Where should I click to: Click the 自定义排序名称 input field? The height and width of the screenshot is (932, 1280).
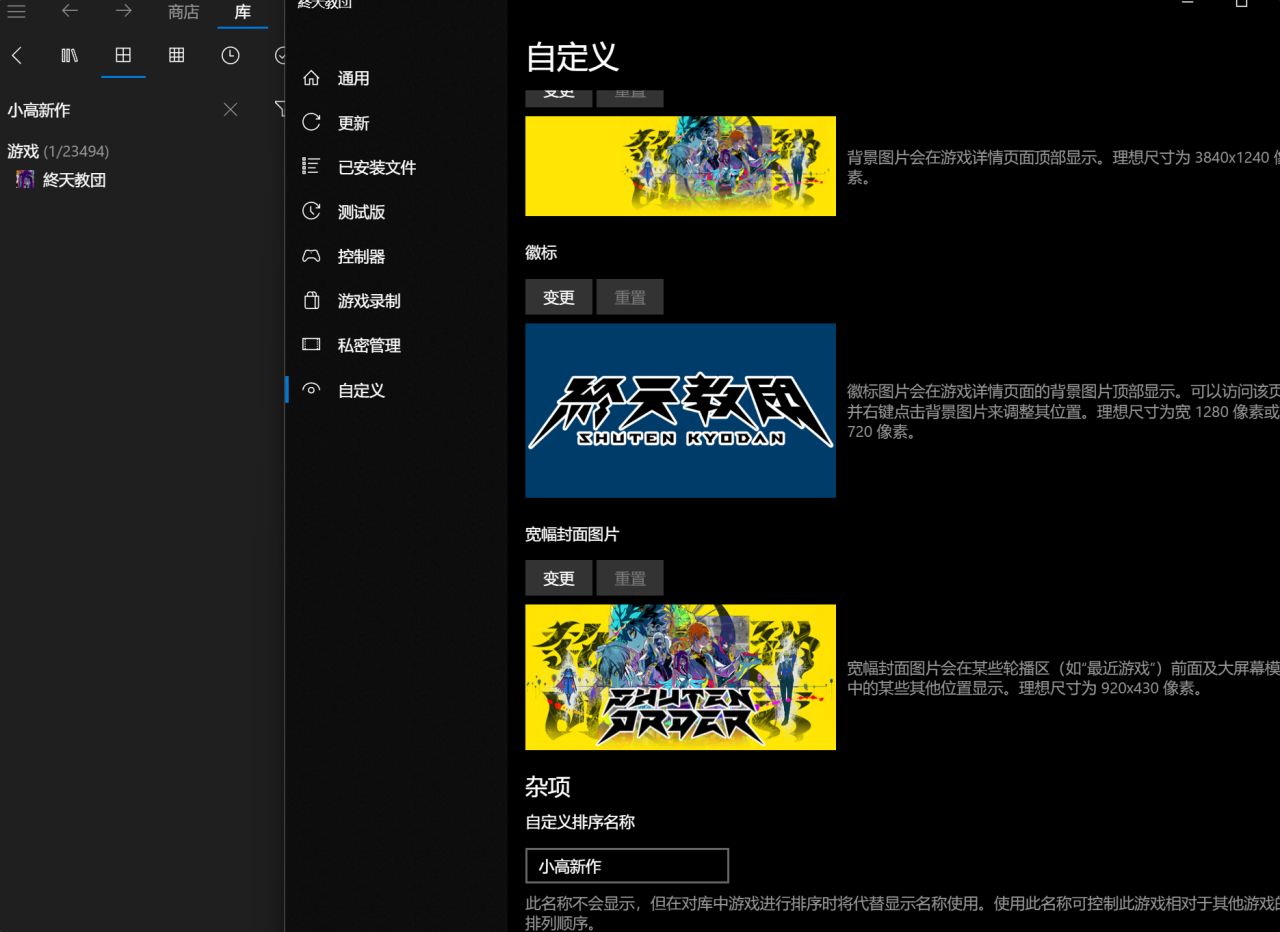(x=627, y=866)
